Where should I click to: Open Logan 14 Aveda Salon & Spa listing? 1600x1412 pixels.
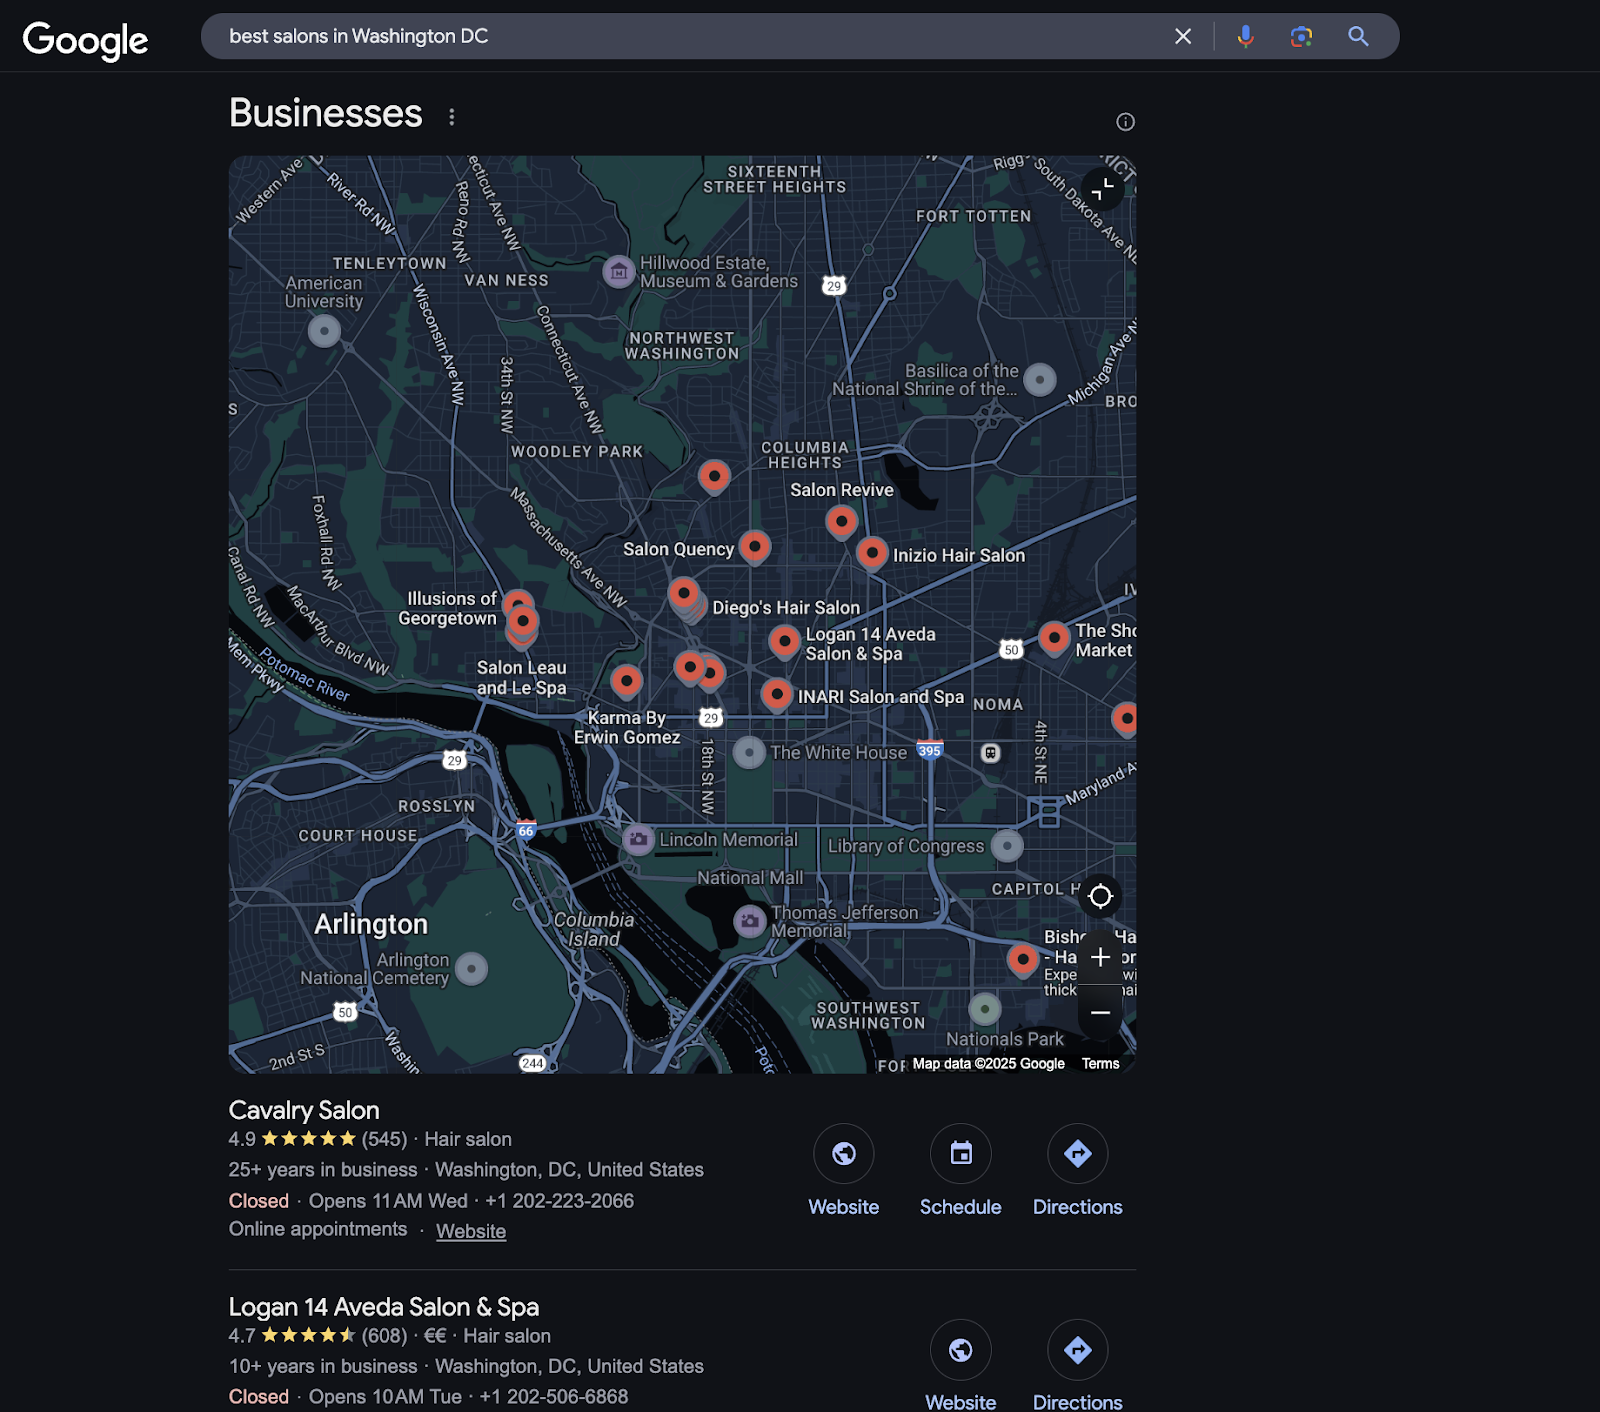click(x=384, y=1307)
